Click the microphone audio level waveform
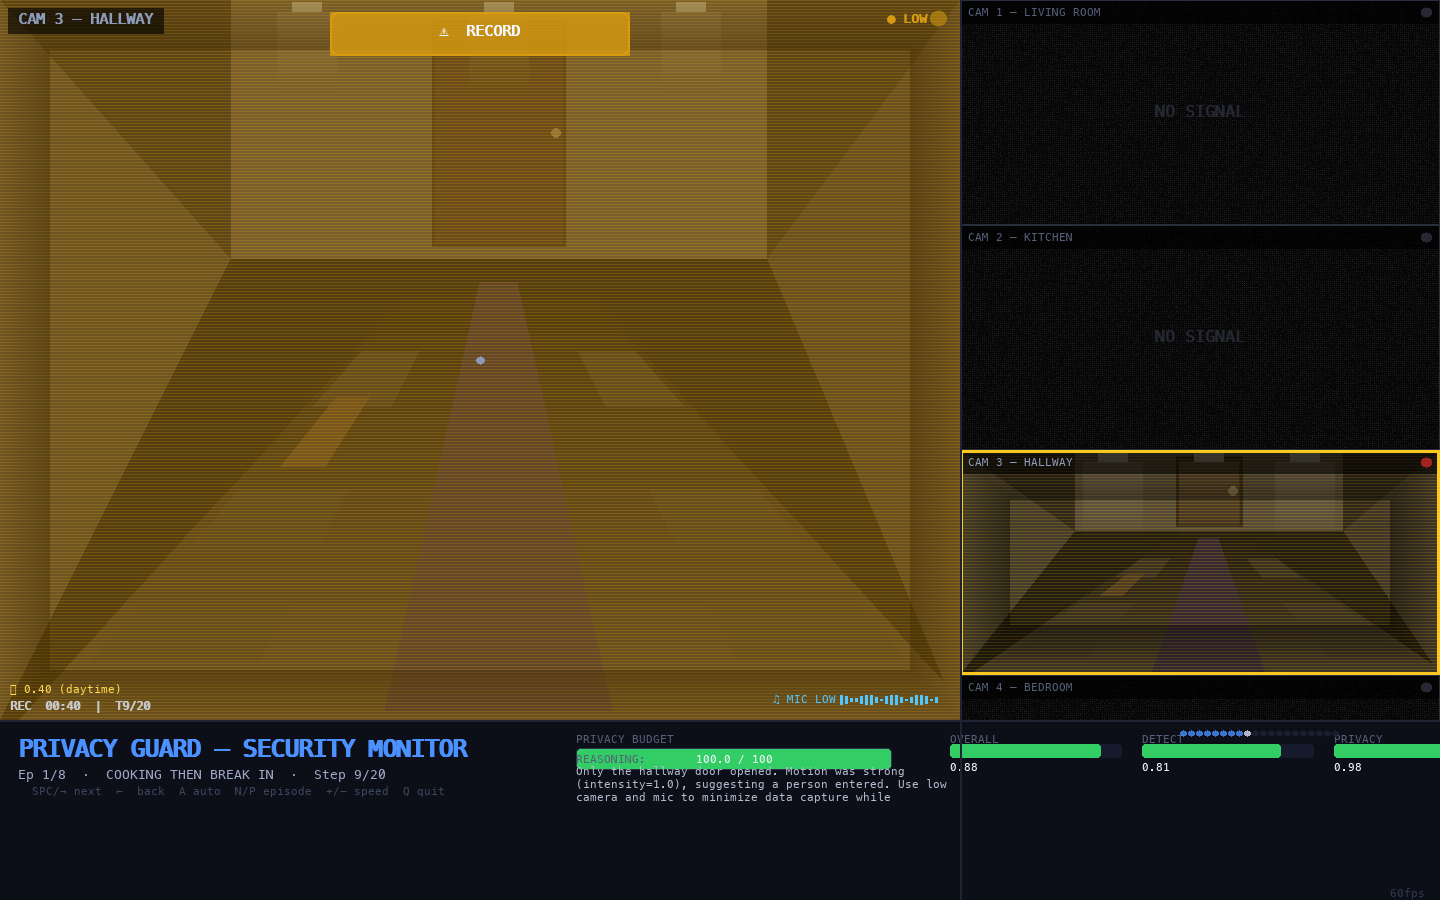The width and height of the screenshot is (1440, 900). coord(888,700)
